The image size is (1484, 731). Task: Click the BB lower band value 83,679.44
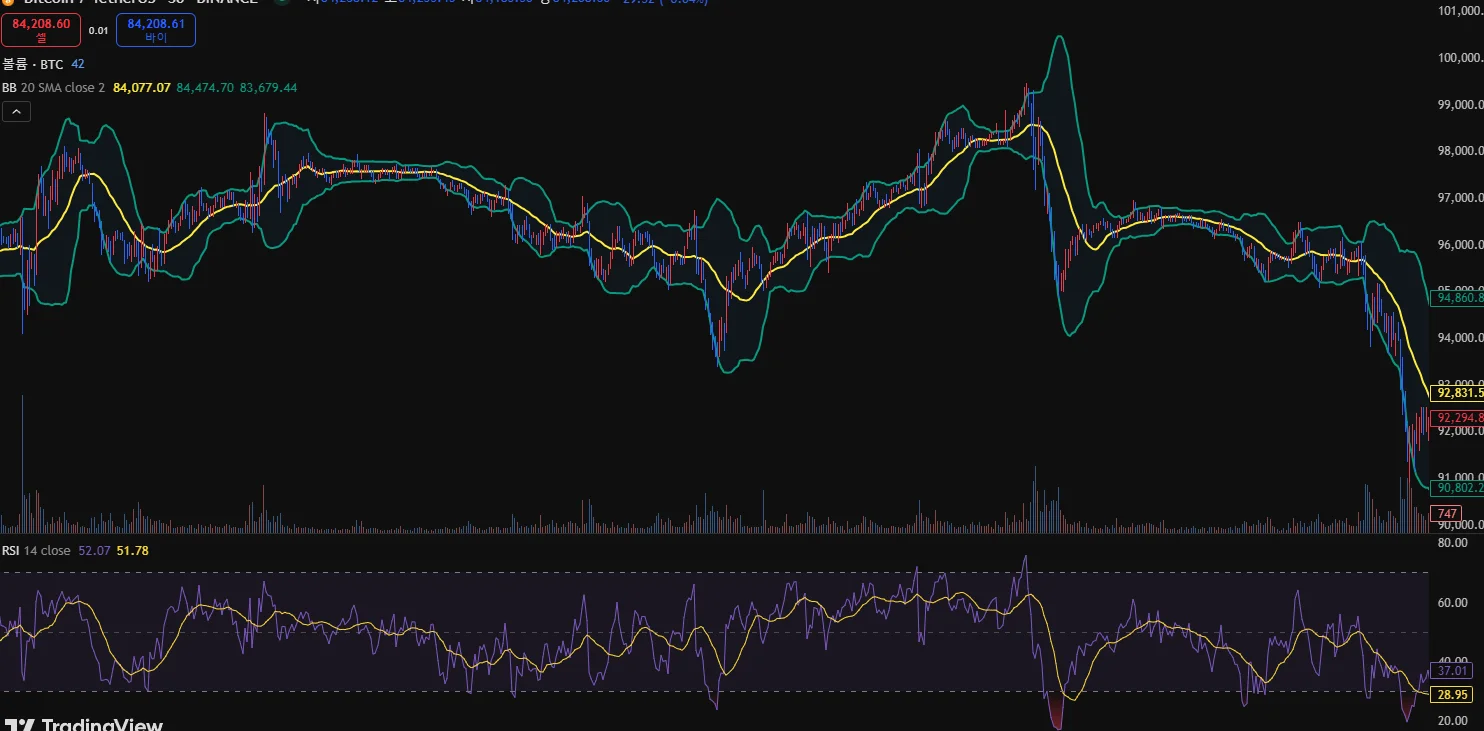(x=268, y=88)
